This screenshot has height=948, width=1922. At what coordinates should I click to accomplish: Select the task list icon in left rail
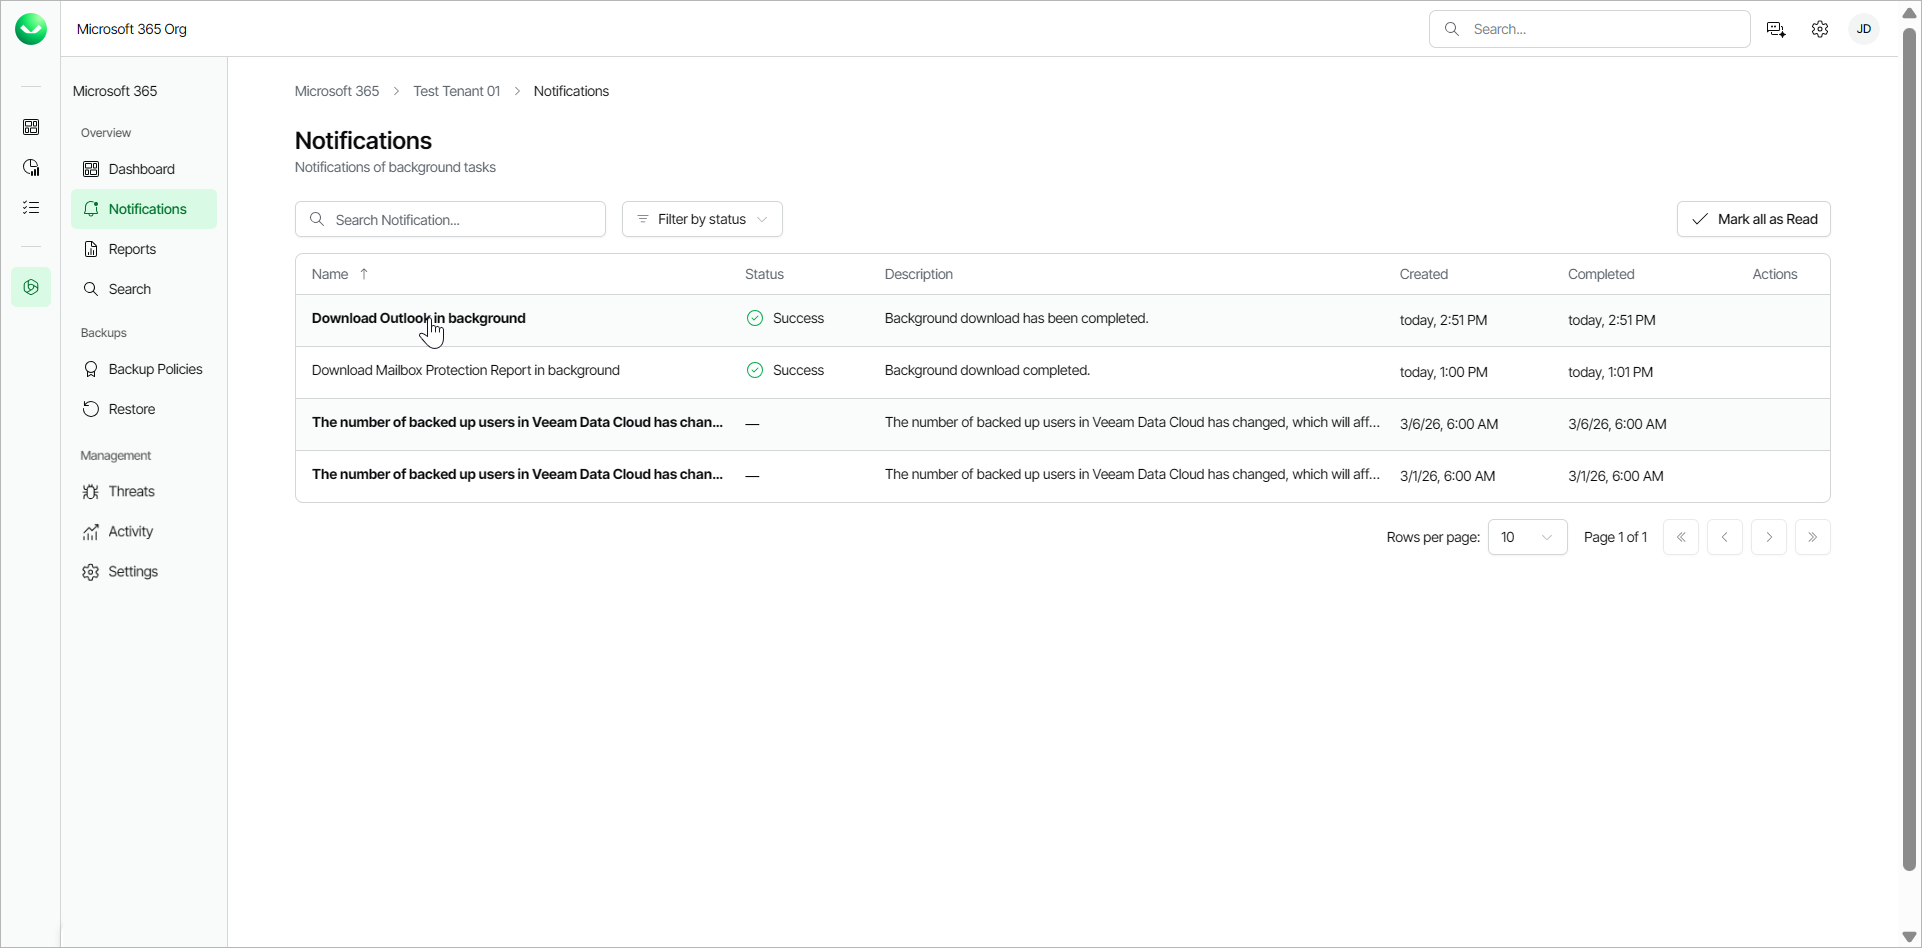click(x=31, y=207)
